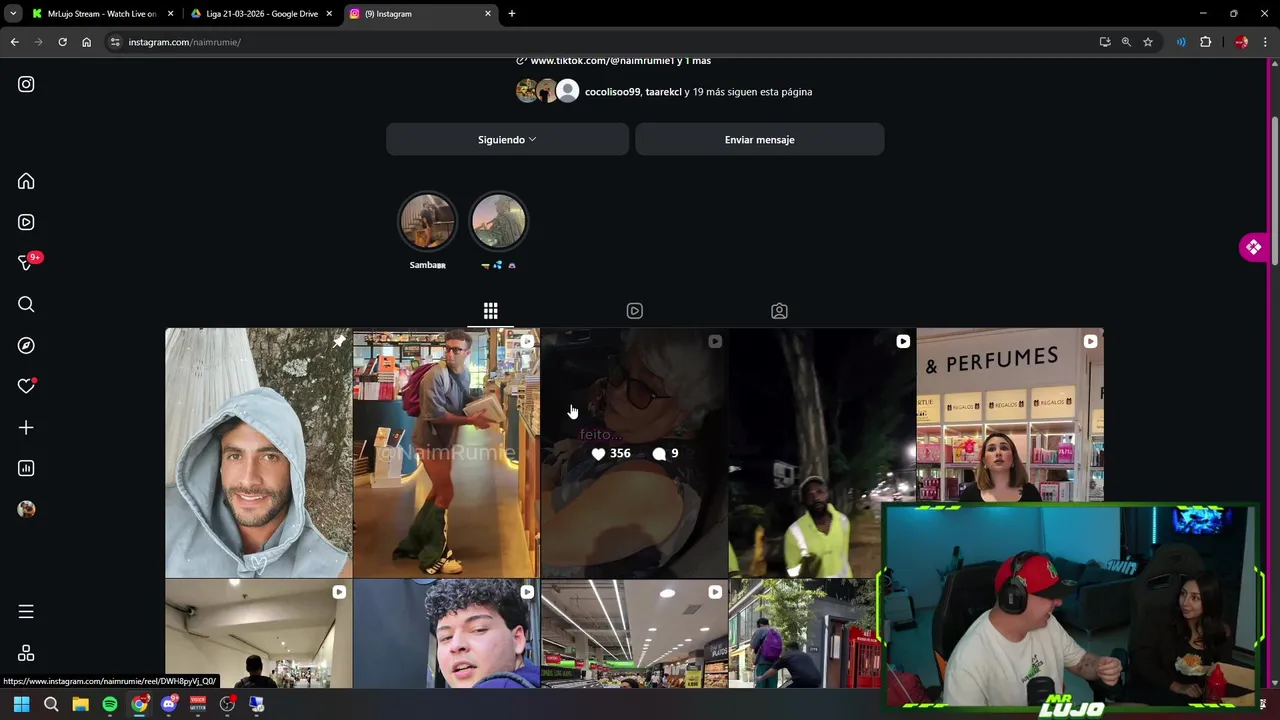Open the tab search dropdown arrow
This screenshot has height=720, width=1280.
coord(13,14)
